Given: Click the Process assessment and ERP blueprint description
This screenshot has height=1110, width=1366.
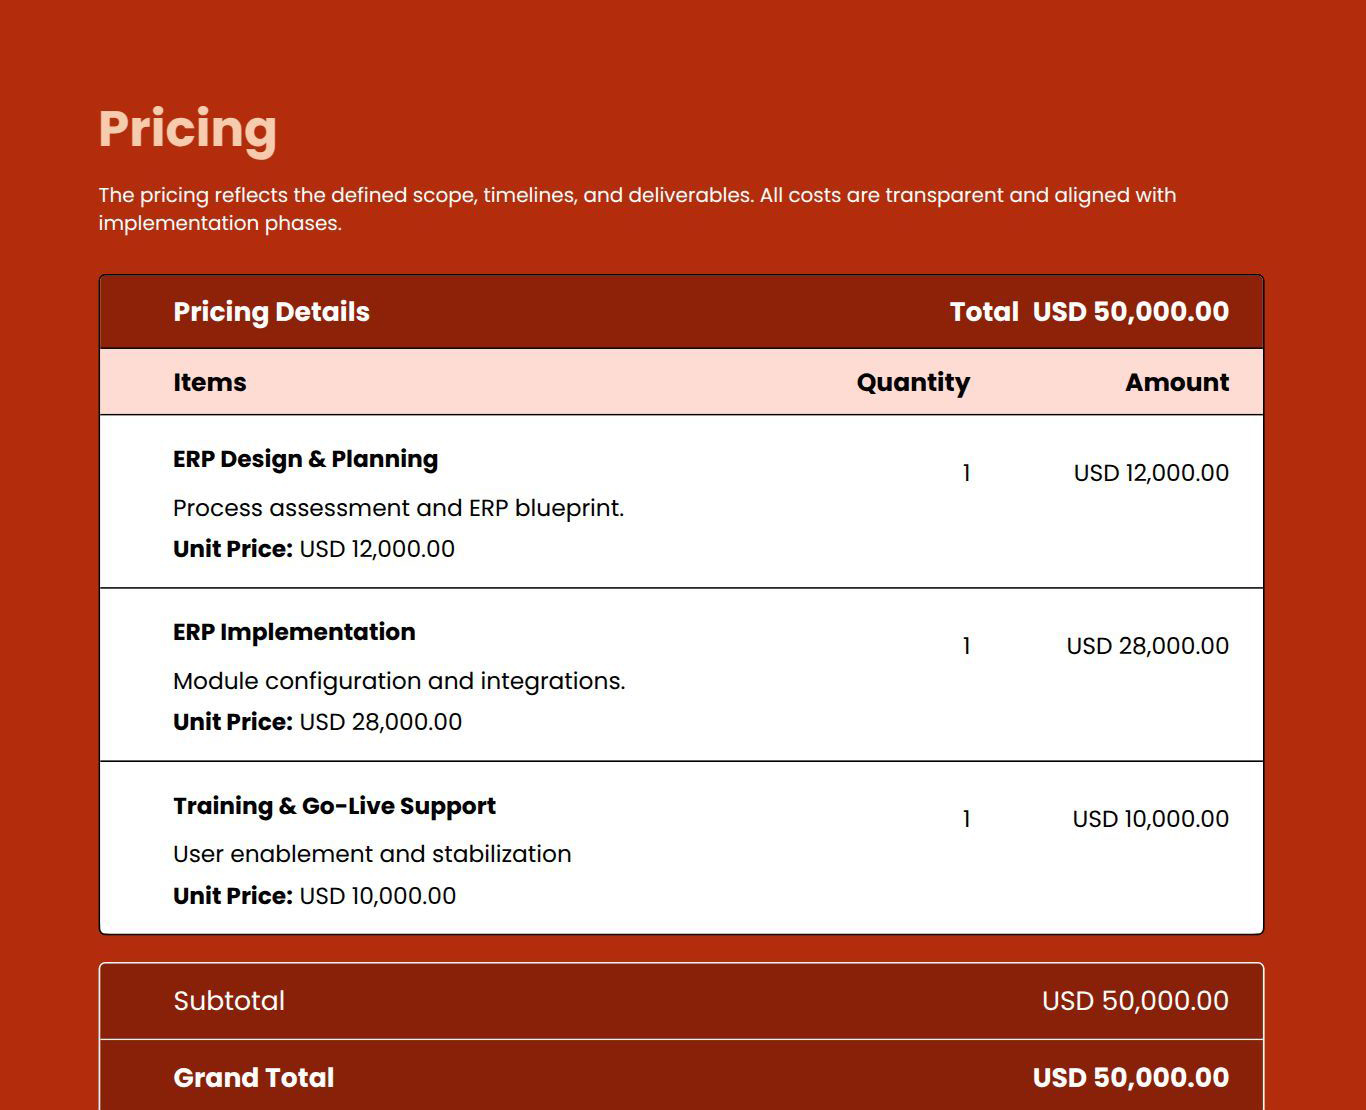Looking at the screenshot, I should (x=398, y=508).
